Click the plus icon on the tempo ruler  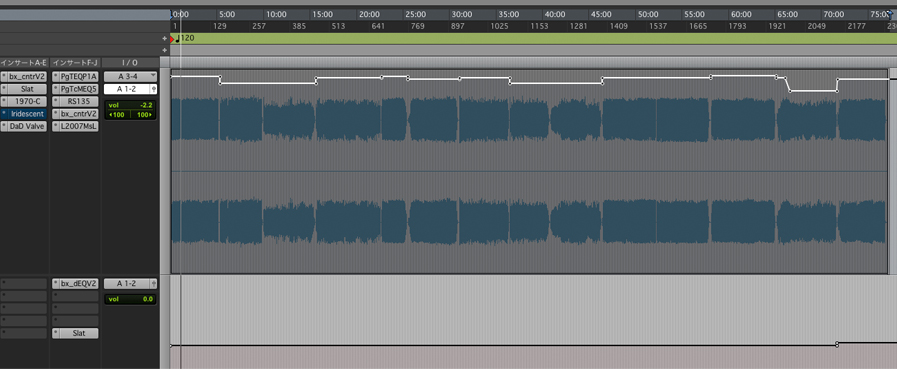tap(165, 39)
